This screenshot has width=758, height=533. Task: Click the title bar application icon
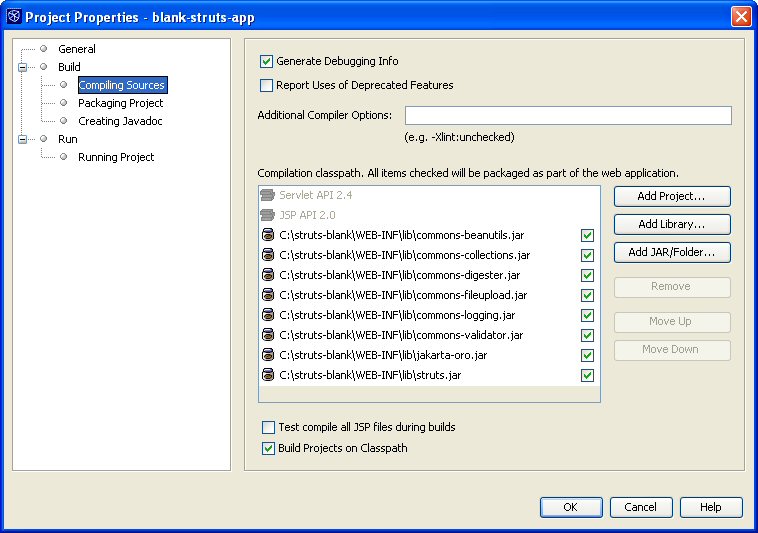[14, 16]
